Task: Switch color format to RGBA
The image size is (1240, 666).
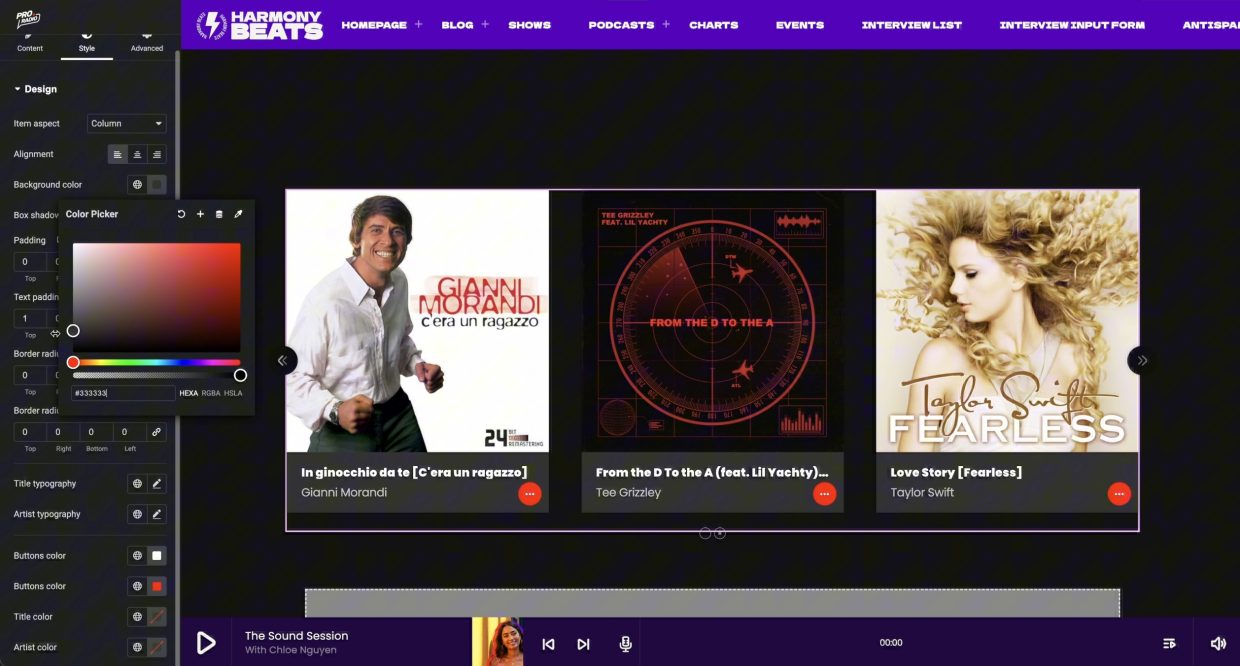Action: 211,393
